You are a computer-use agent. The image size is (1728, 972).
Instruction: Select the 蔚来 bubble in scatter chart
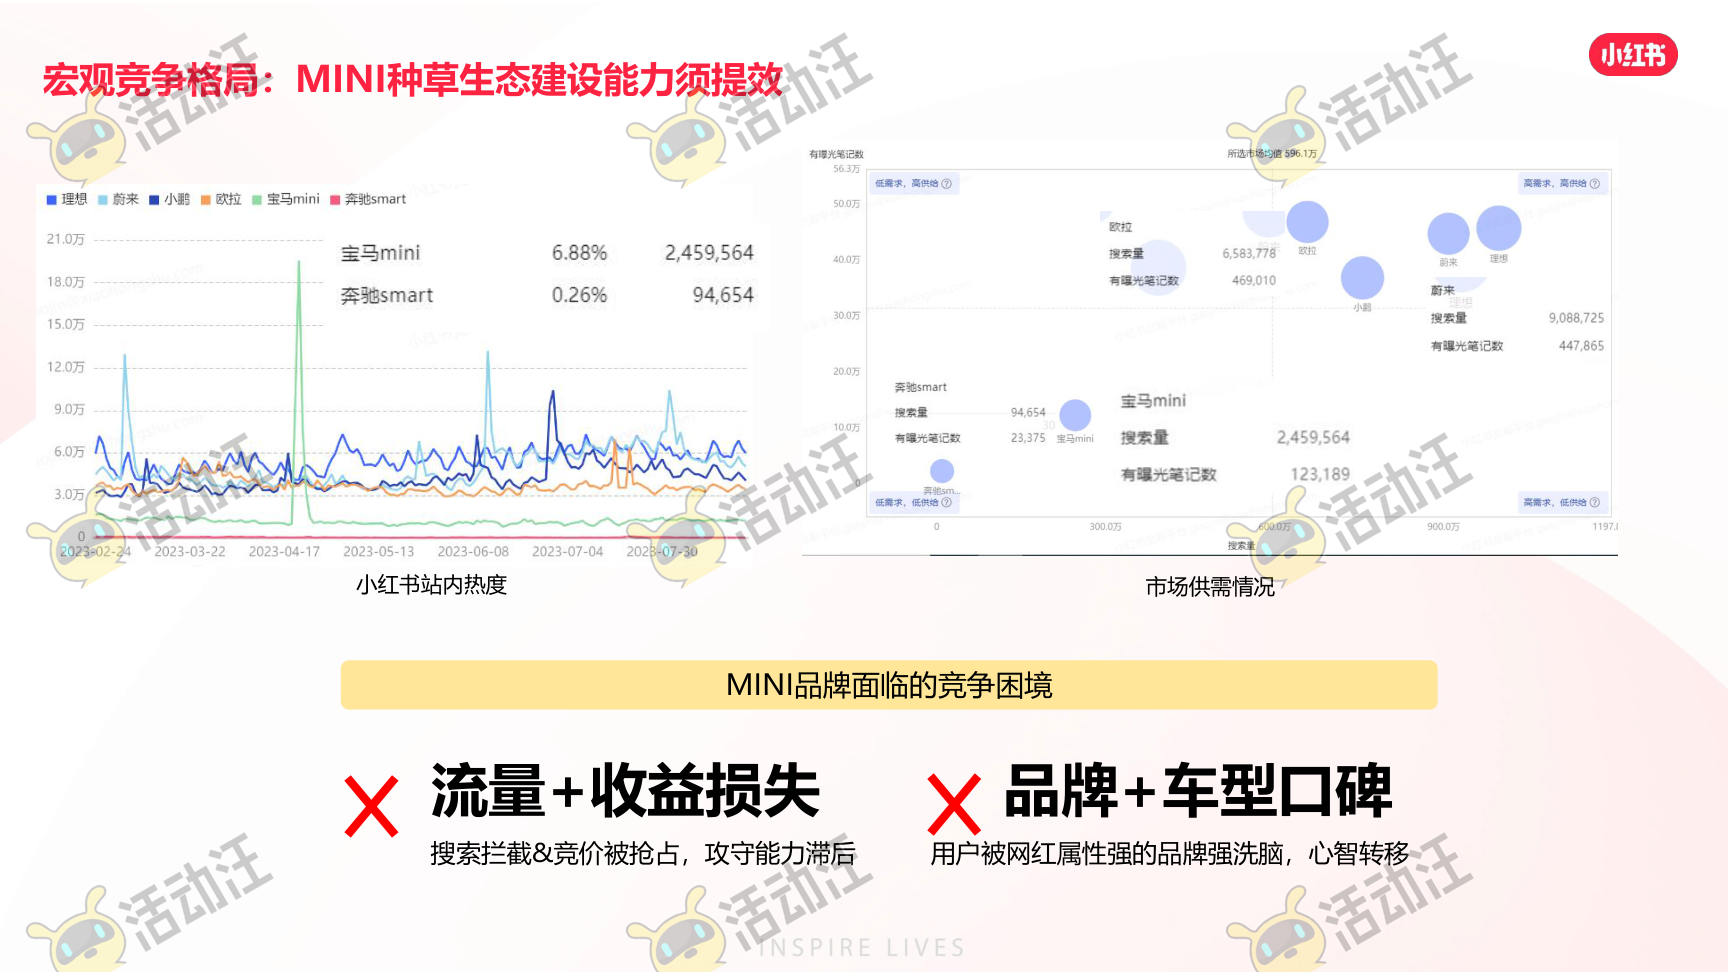pos(1448,234)
